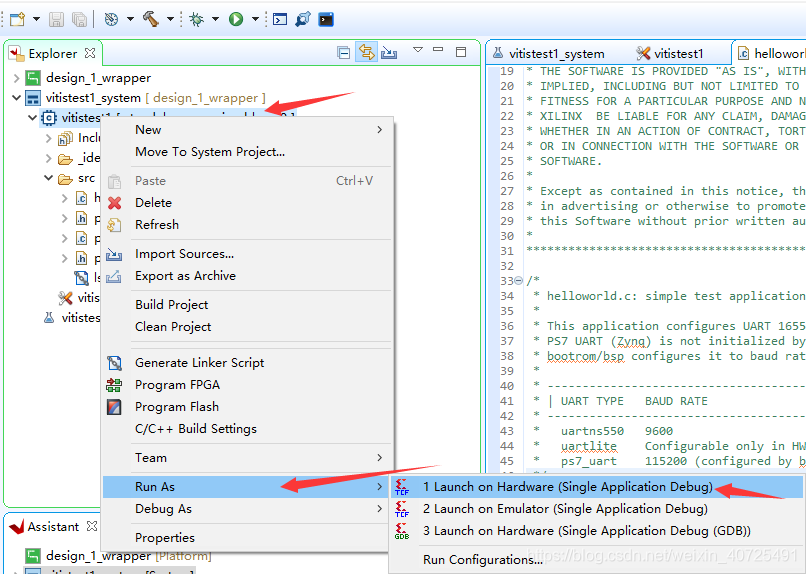The image size is (806, 574).
Task: Open the Debug As submenu
Action: point(248,509)
